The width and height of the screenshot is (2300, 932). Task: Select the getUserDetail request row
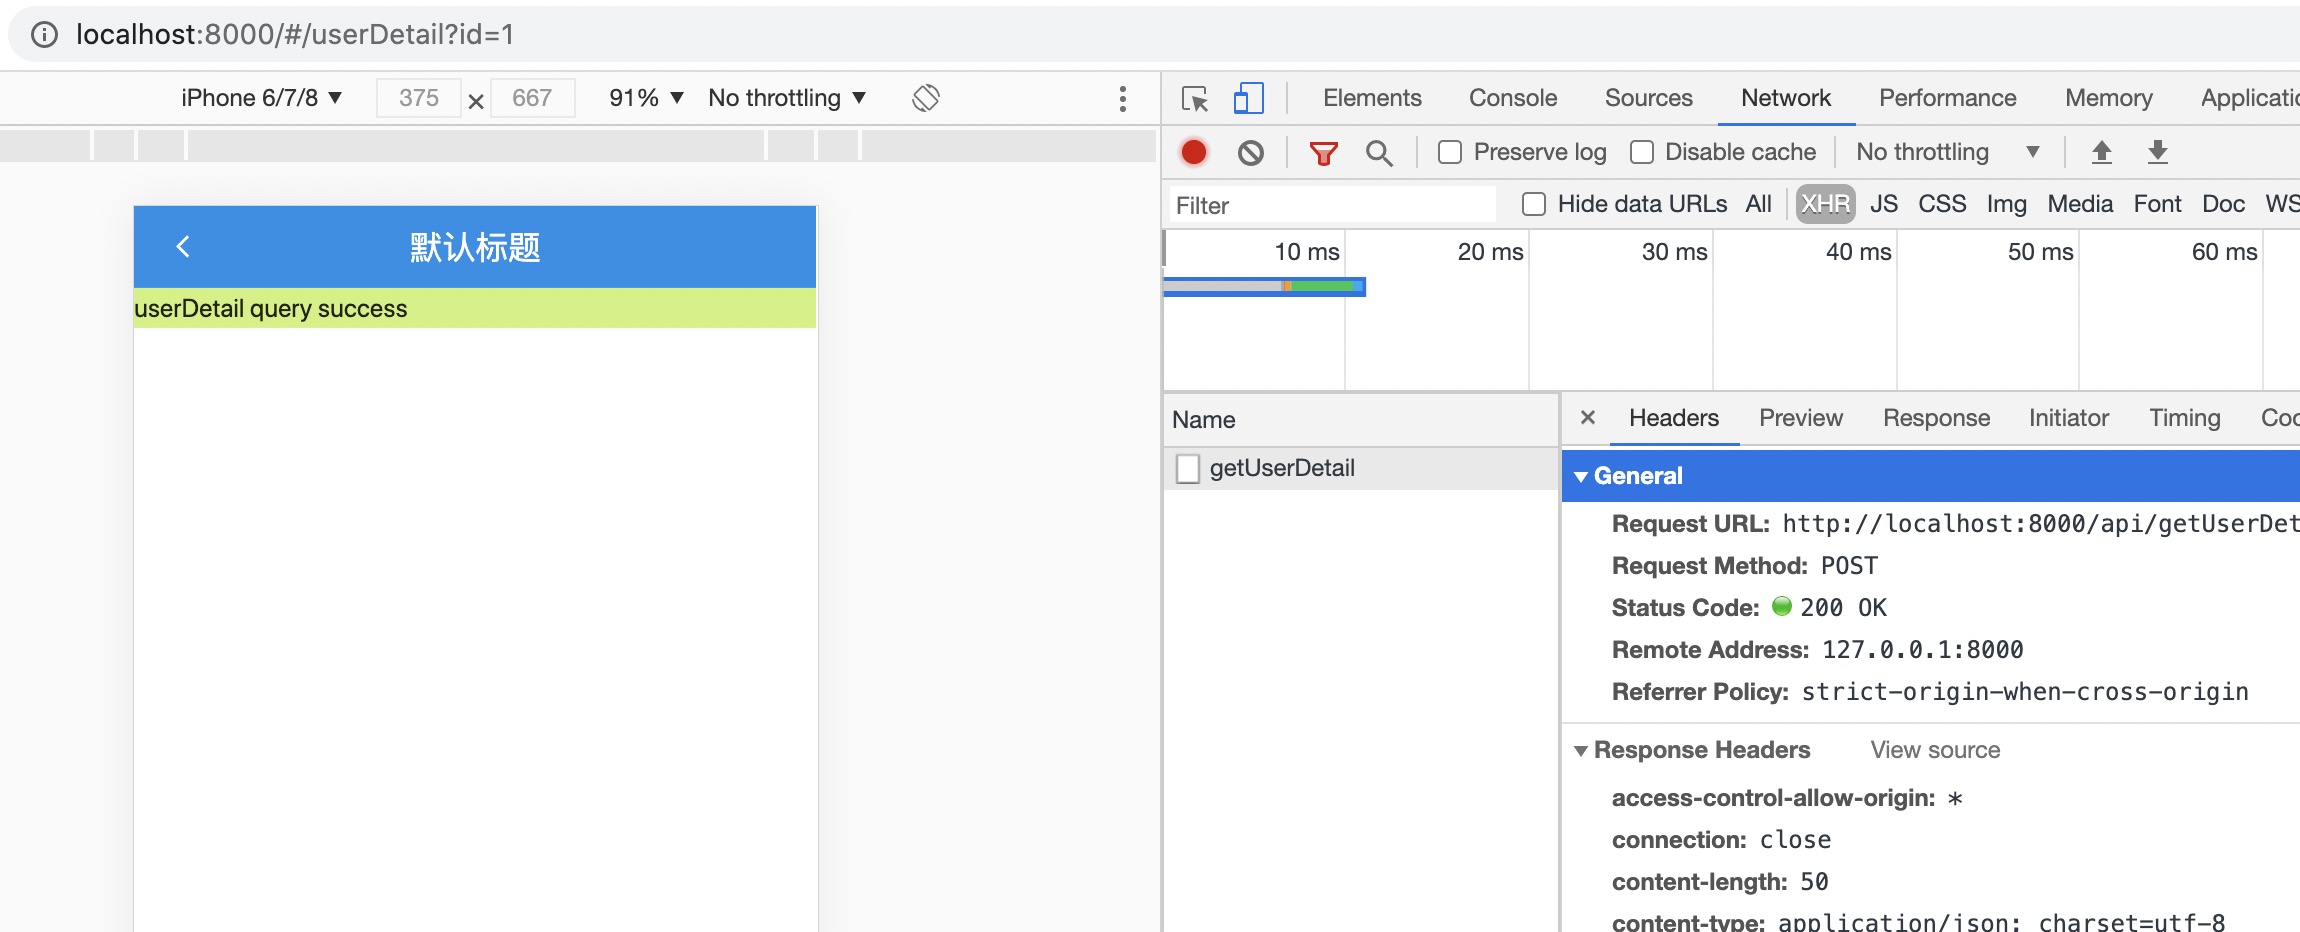(1360, 468)
